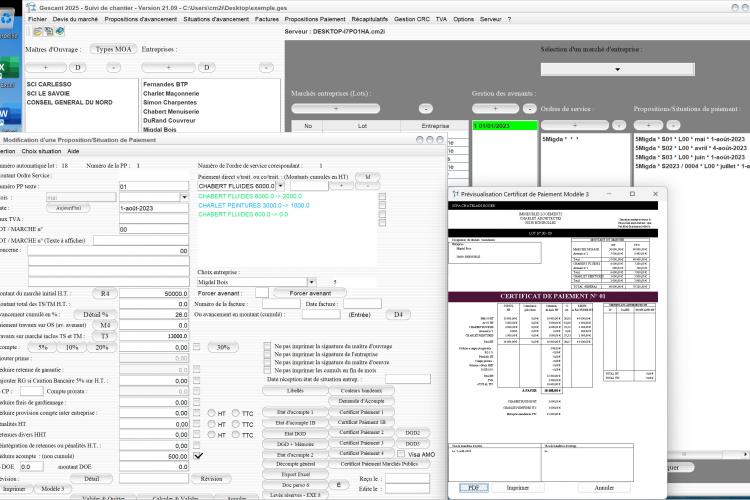
Task: Click the 20% acompte button
Action: pos(101,347)
